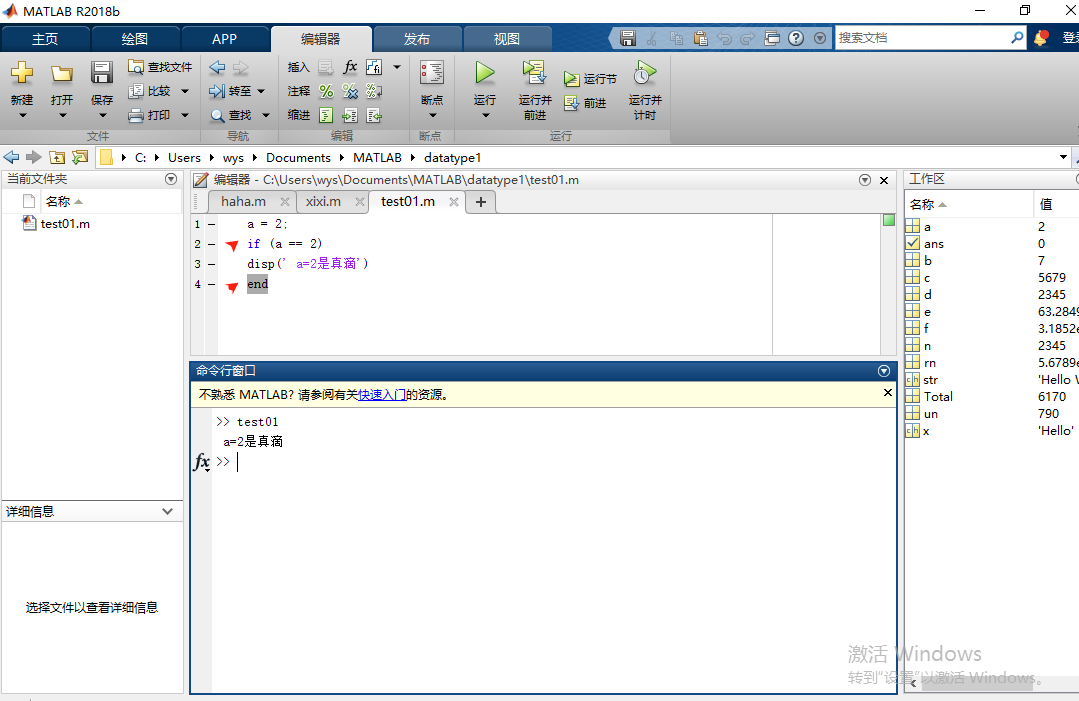The width and height of the screenshot is (1079, 701).
Task: Click the green code analyzer status indicator
Action: point(888,220)
